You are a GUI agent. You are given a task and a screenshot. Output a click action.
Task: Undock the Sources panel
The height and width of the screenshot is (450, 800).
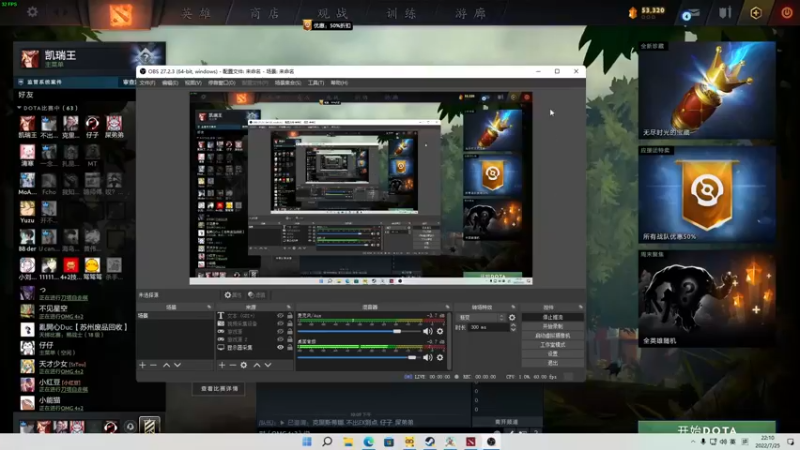pos(289,307)
